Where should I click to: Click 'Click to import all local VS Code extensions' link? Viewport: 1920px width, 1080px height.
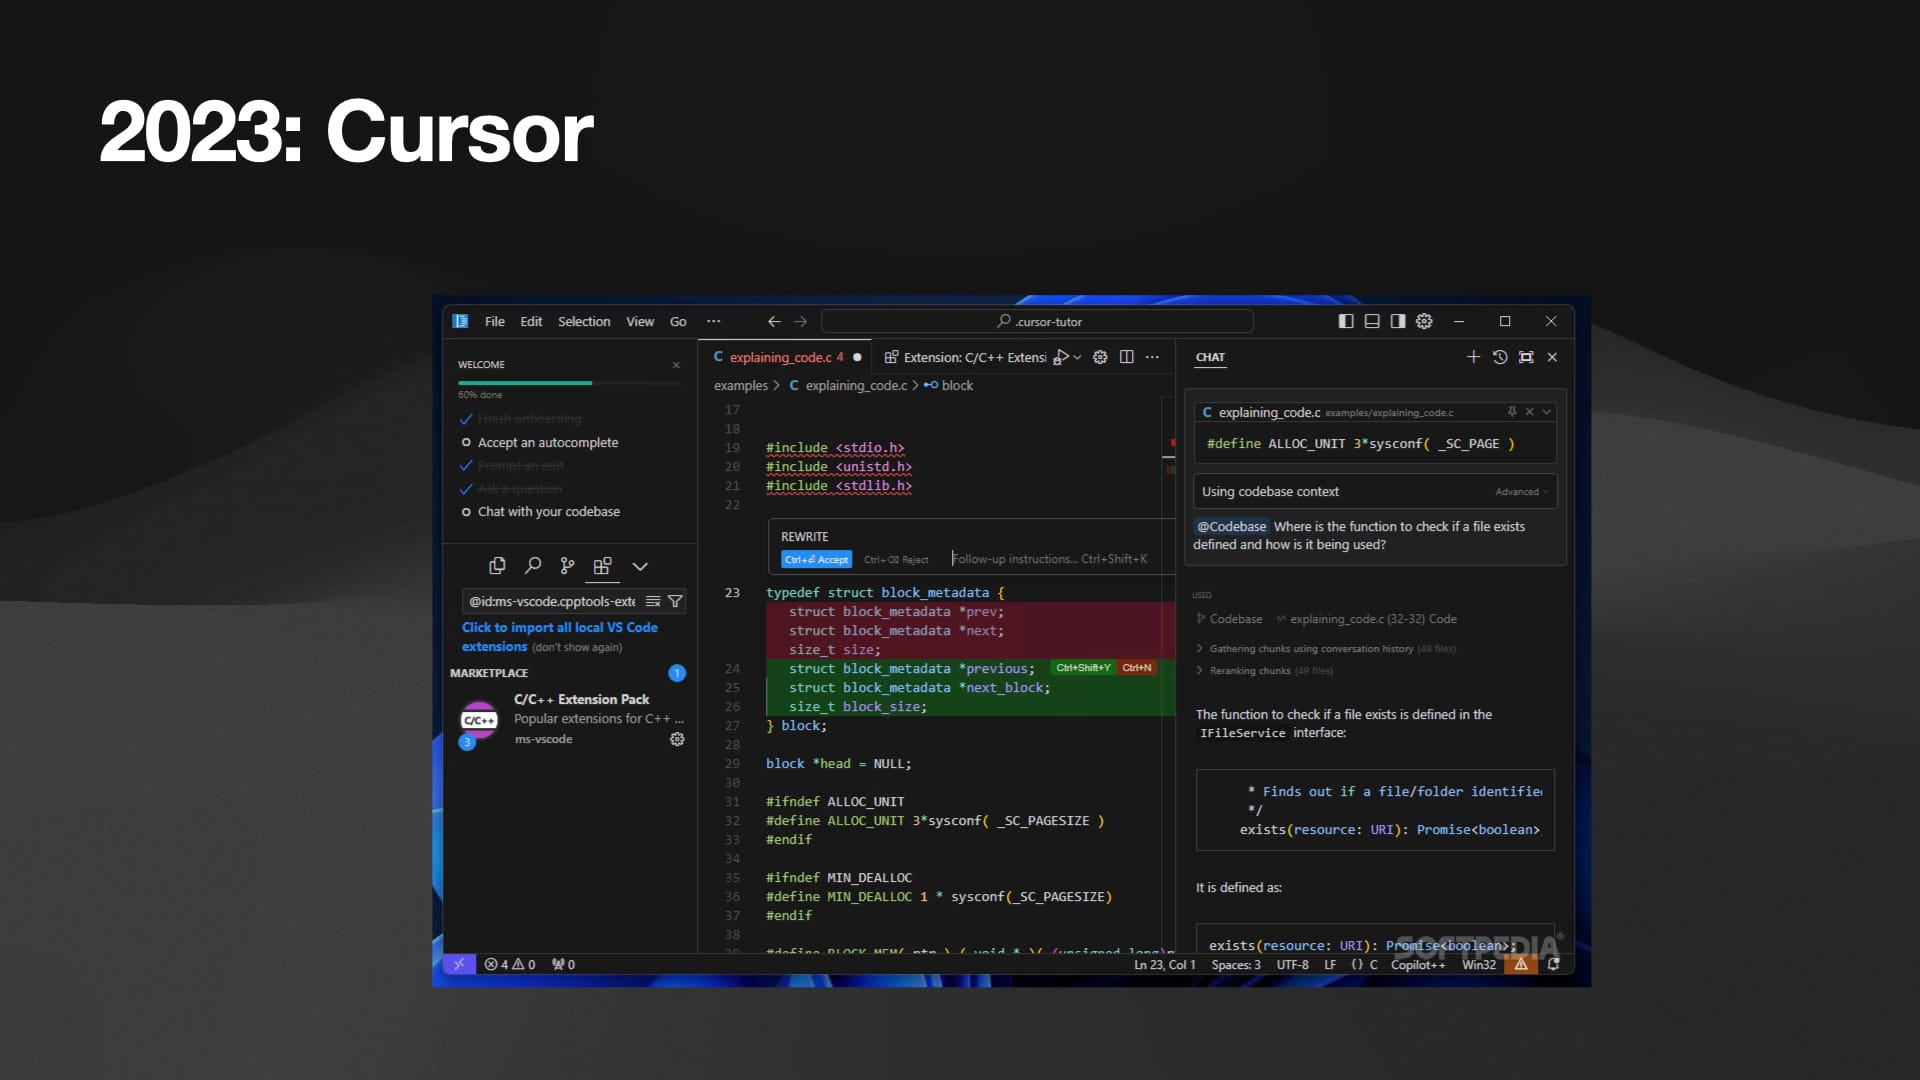pos(559,628)
